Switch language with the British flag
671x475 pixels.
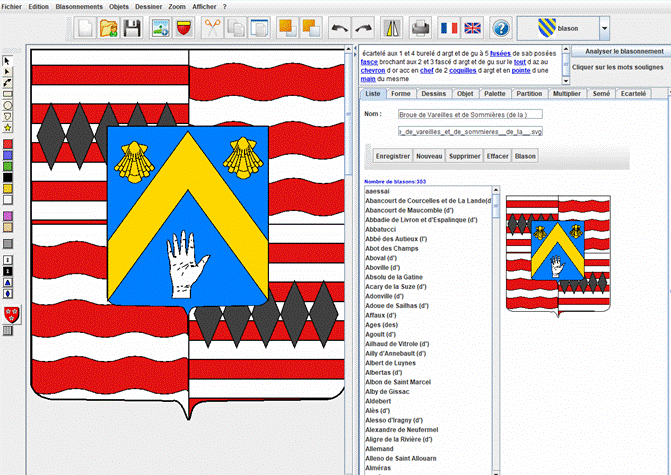(472, 28)
